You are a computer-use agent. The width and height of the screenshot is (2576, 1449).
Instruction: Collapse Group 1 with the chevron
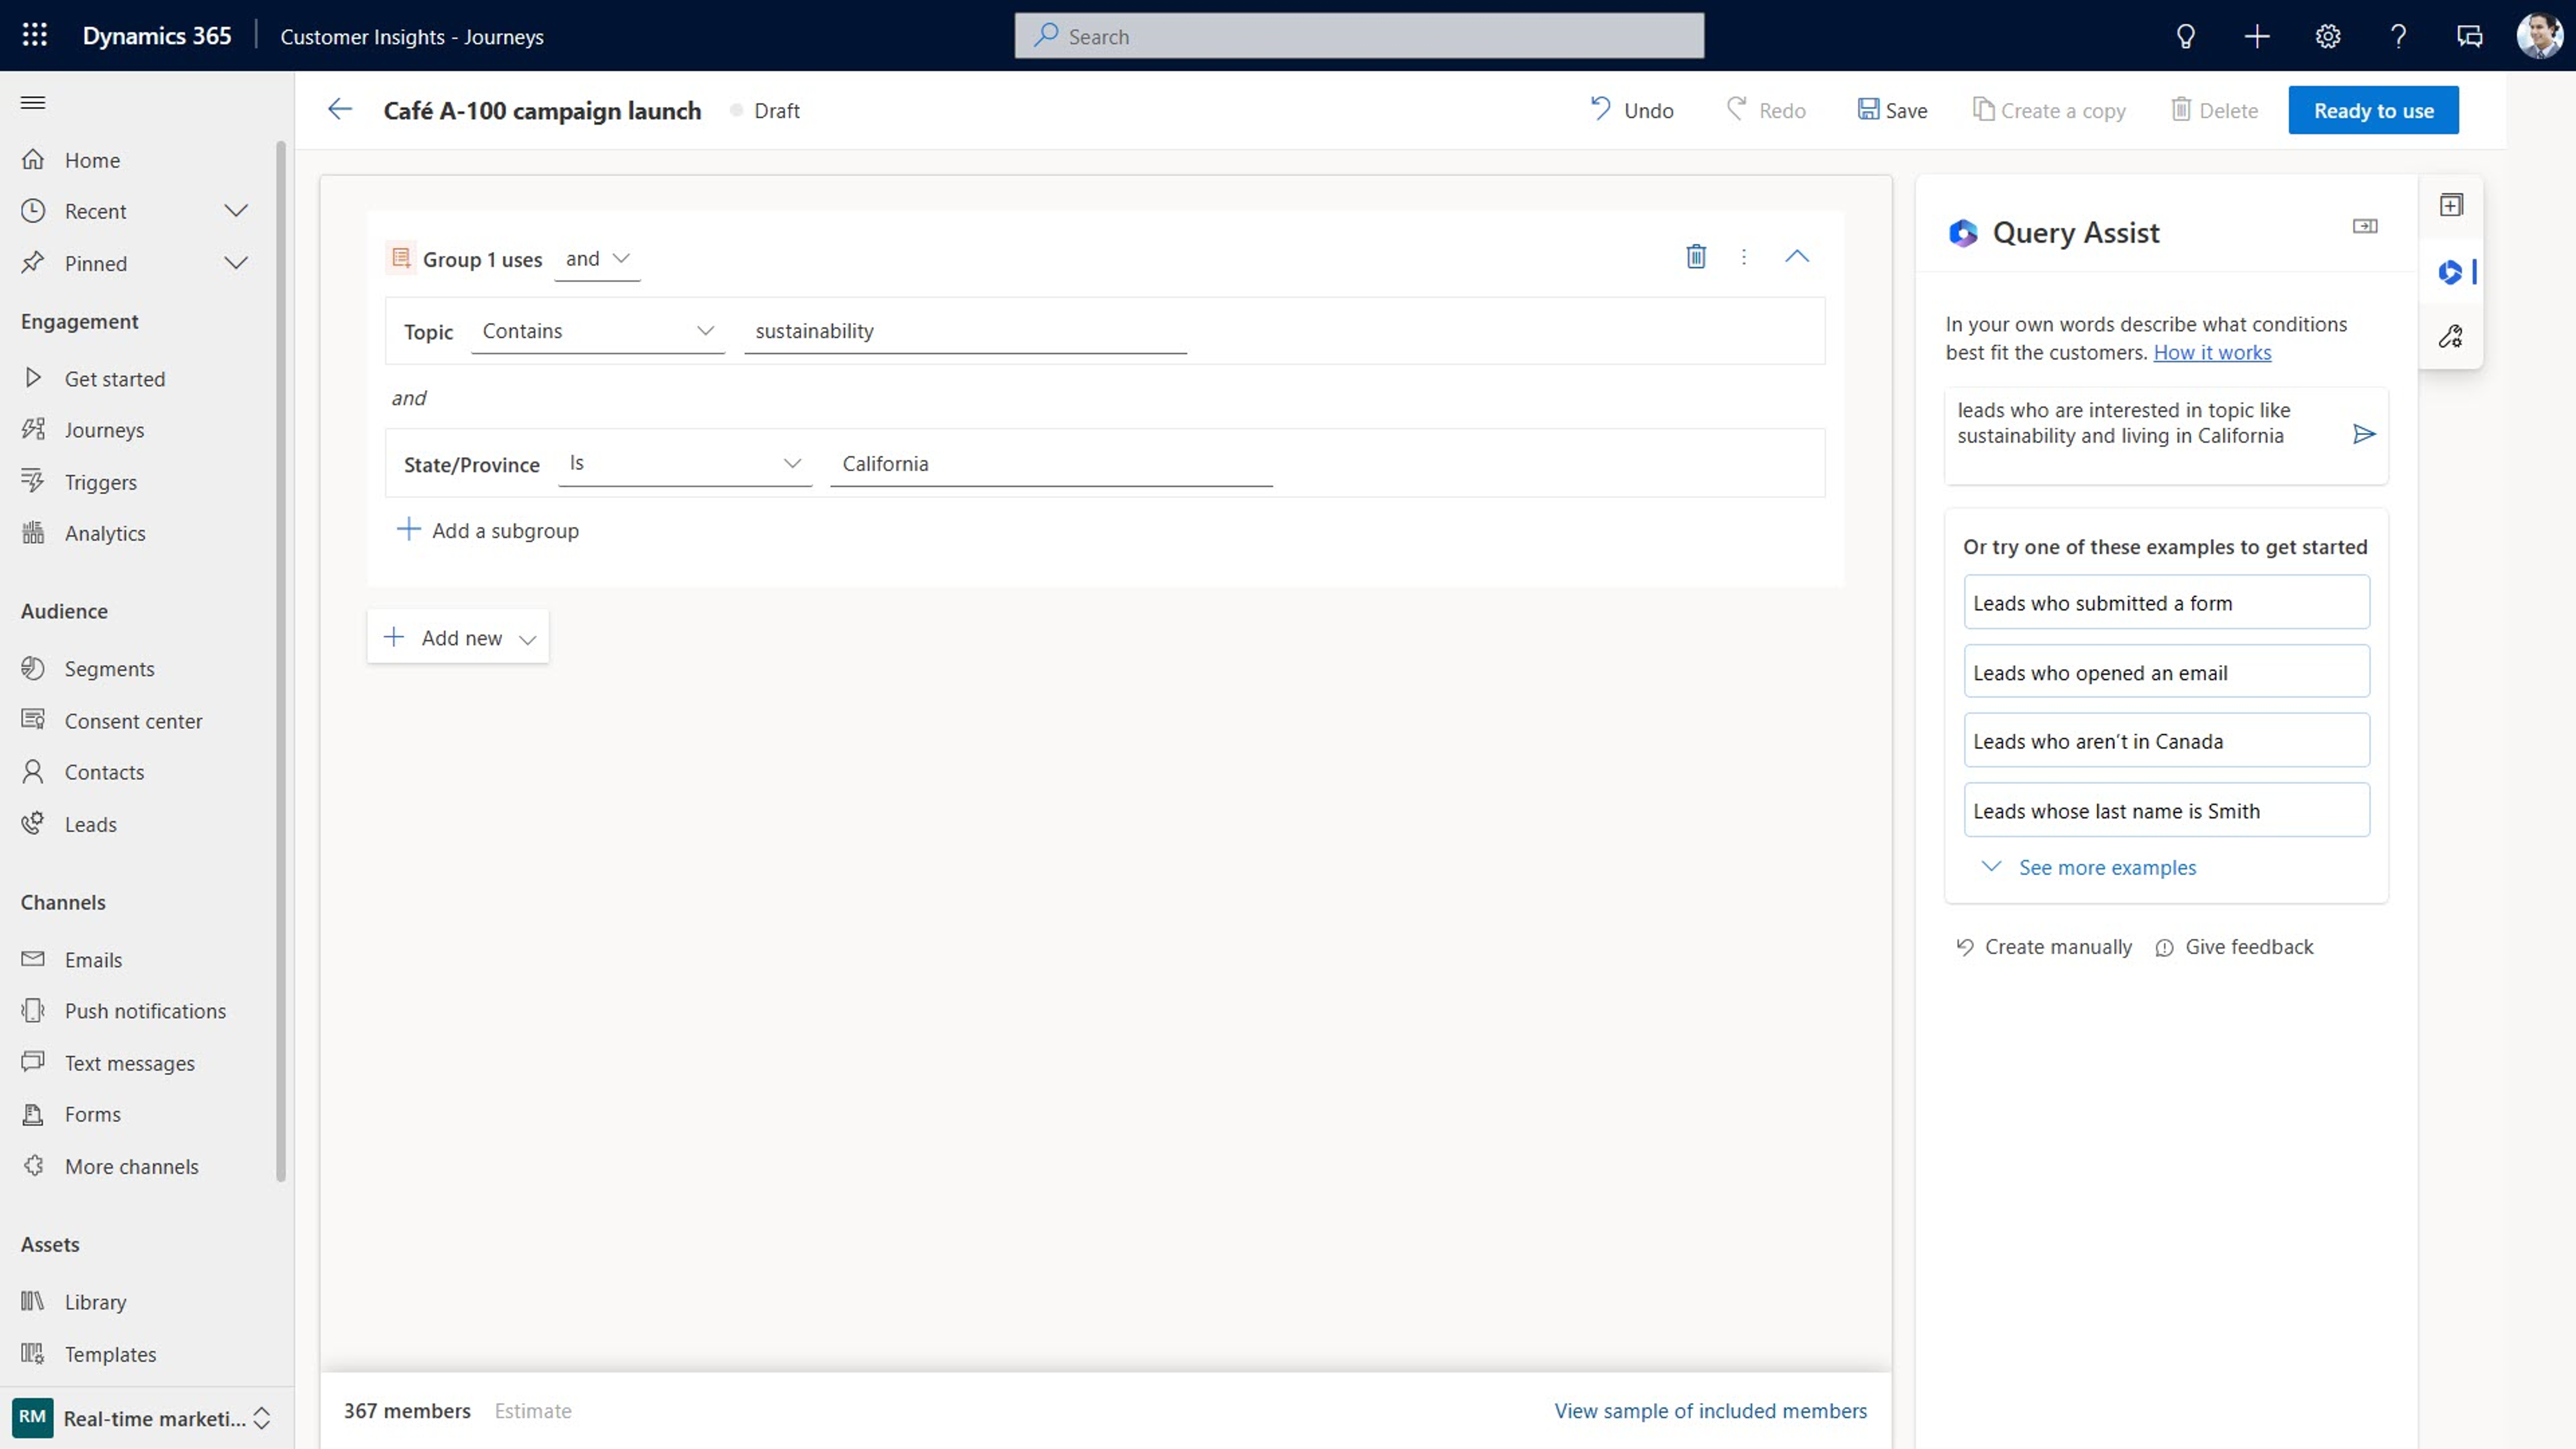click(1797, 256)
